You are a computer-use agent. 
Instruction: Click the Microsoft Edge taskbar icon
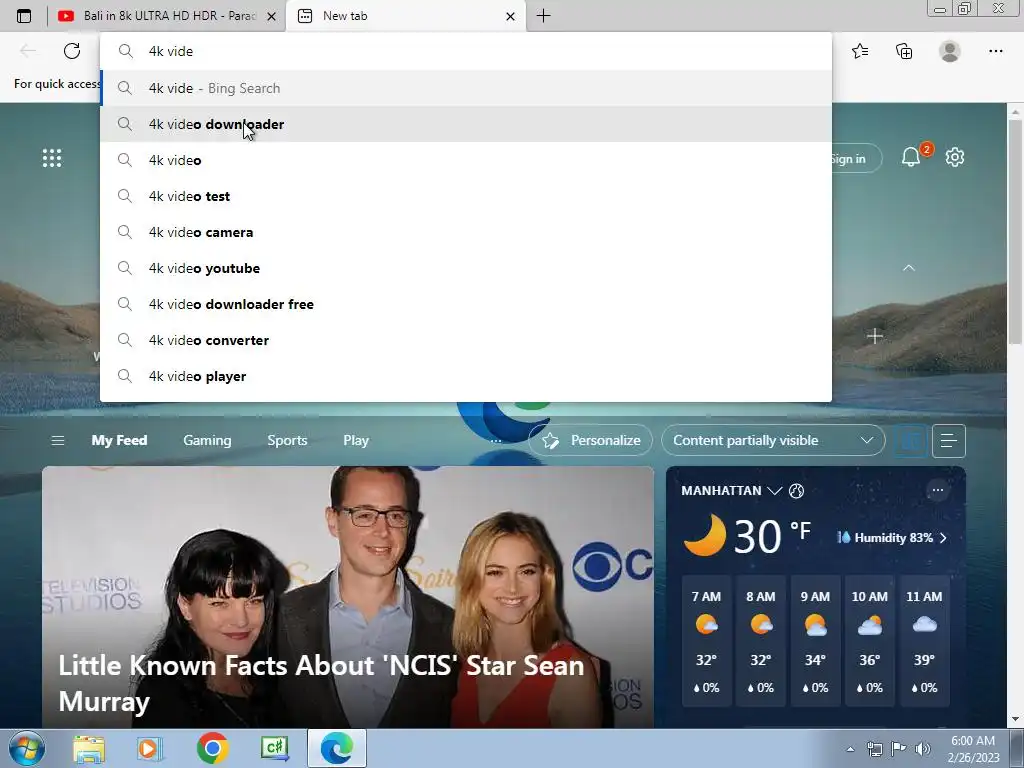(336, 748)
